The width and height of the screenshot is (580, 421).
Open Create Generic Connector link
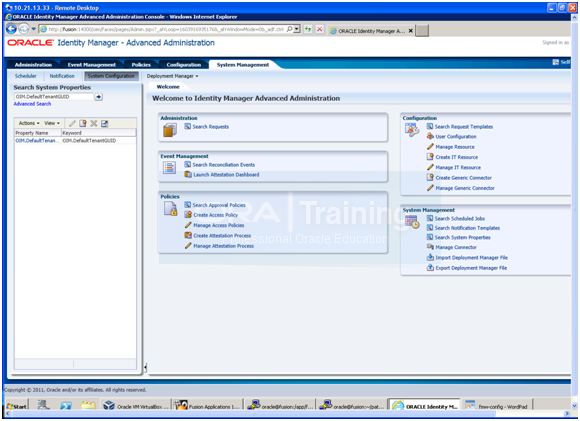pos(463,178)
